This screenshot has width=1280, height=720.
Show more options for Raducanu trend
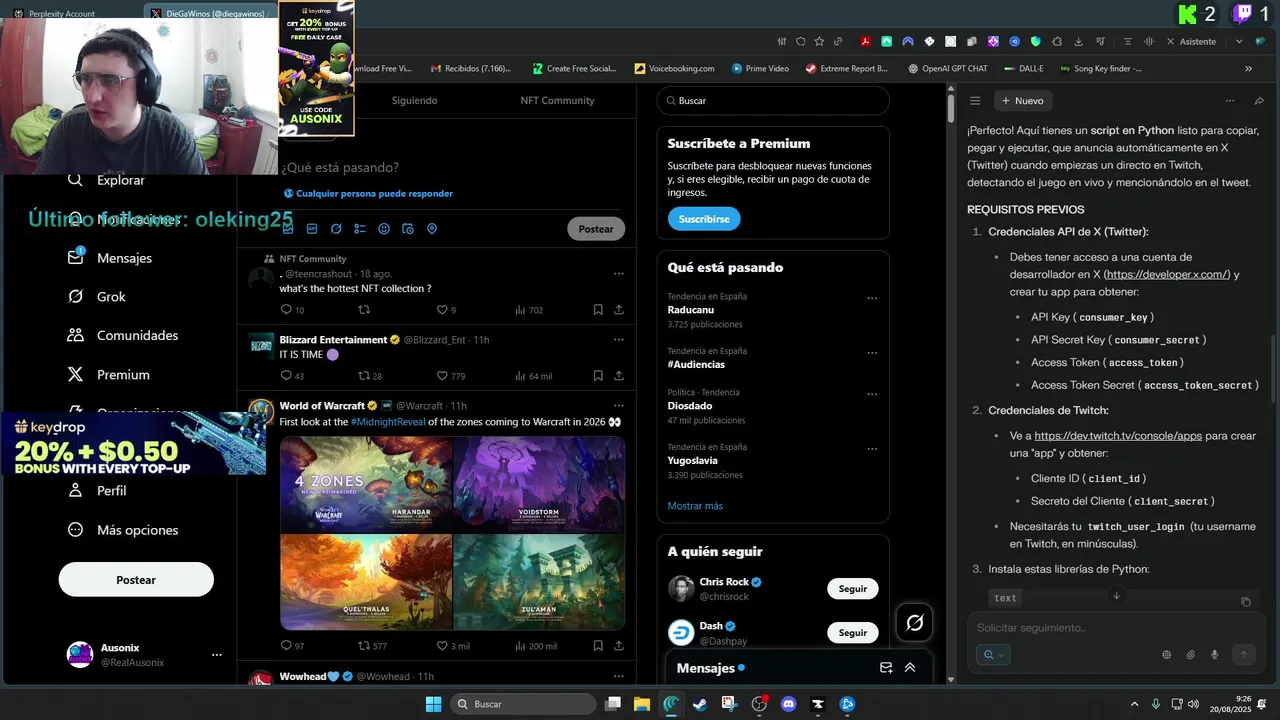[872, 298]
